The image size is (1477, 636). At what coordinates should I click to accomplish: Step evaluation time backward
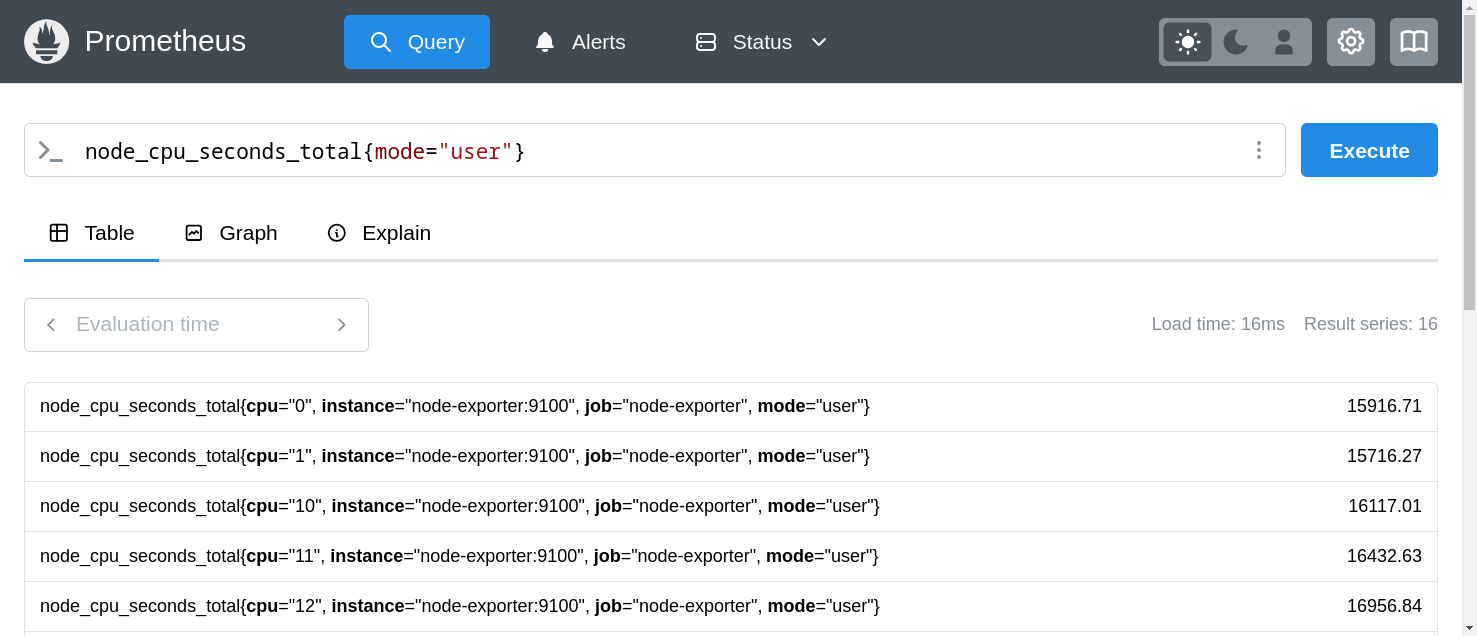coord(51,325)
